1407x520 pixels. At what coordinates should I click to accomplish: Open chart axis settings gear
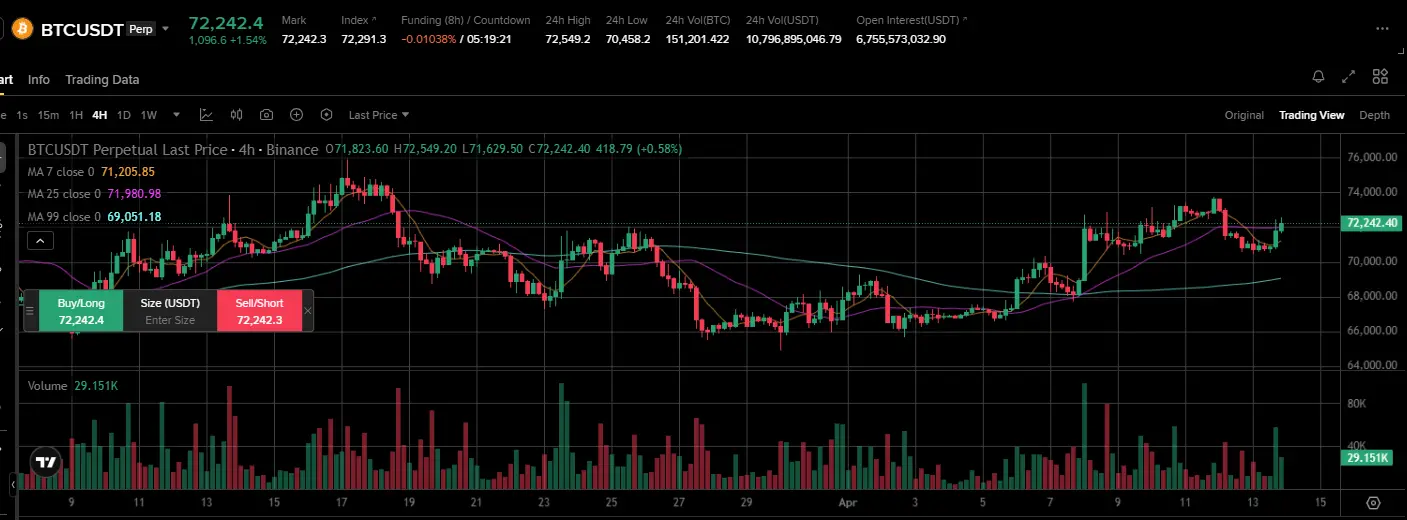[1373, 502]
